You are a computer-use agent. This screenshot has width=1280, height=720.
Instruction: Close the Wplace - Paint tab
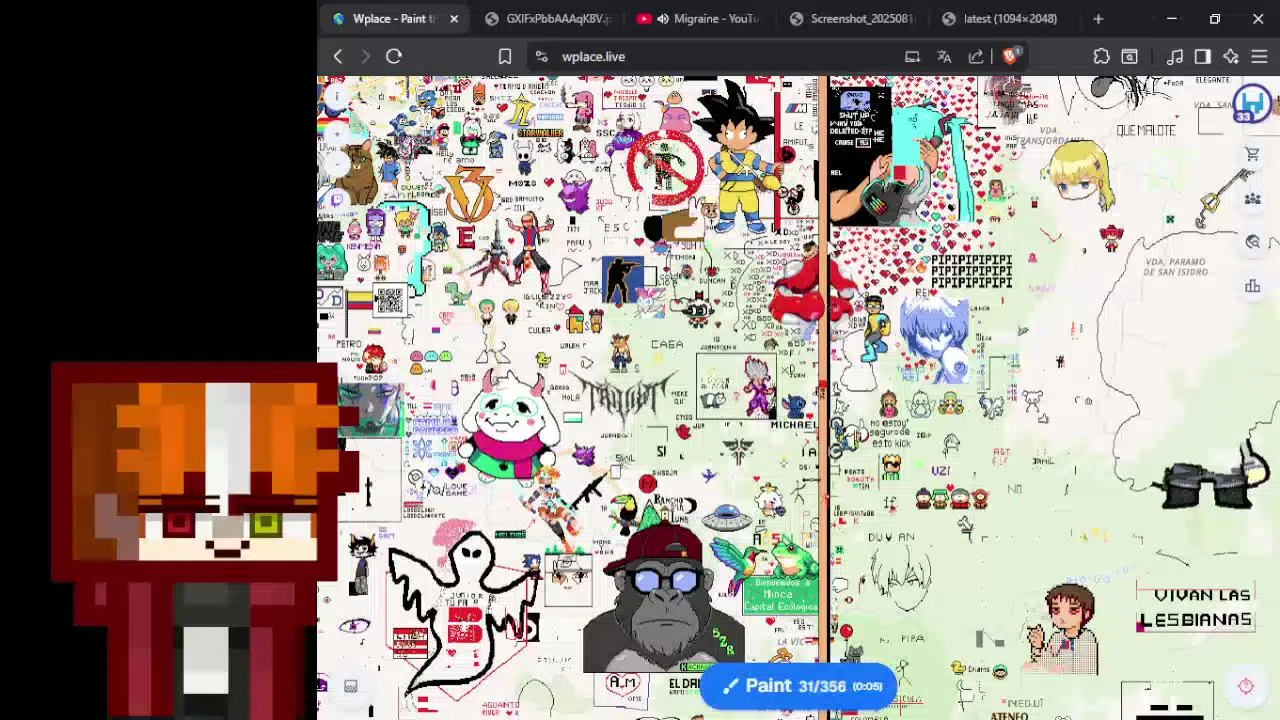tap(454, 18)
